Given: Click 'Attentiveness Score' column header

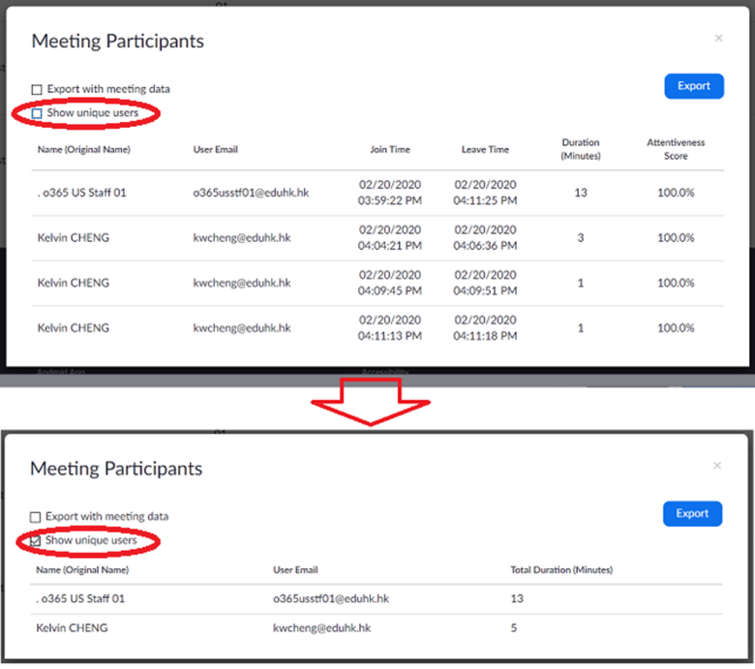Looking at the screenshot, I should tap(676, 149).
